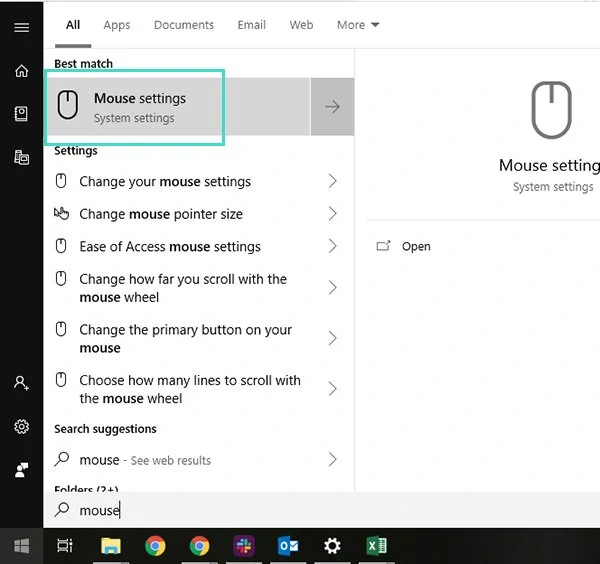Click mouse pointer size icon
Image resolution: width=600 pixels, height=564 pixels.
point(61,214)
